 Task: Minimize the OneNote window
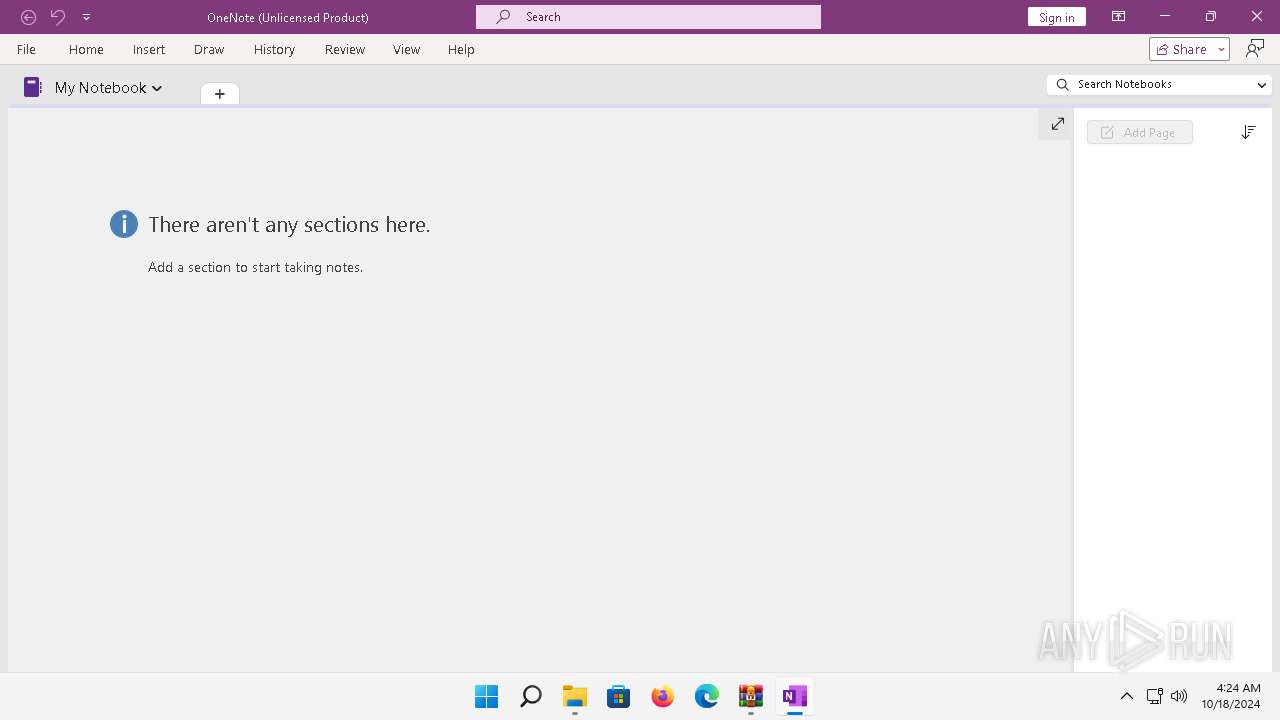tap(1165, 17)
